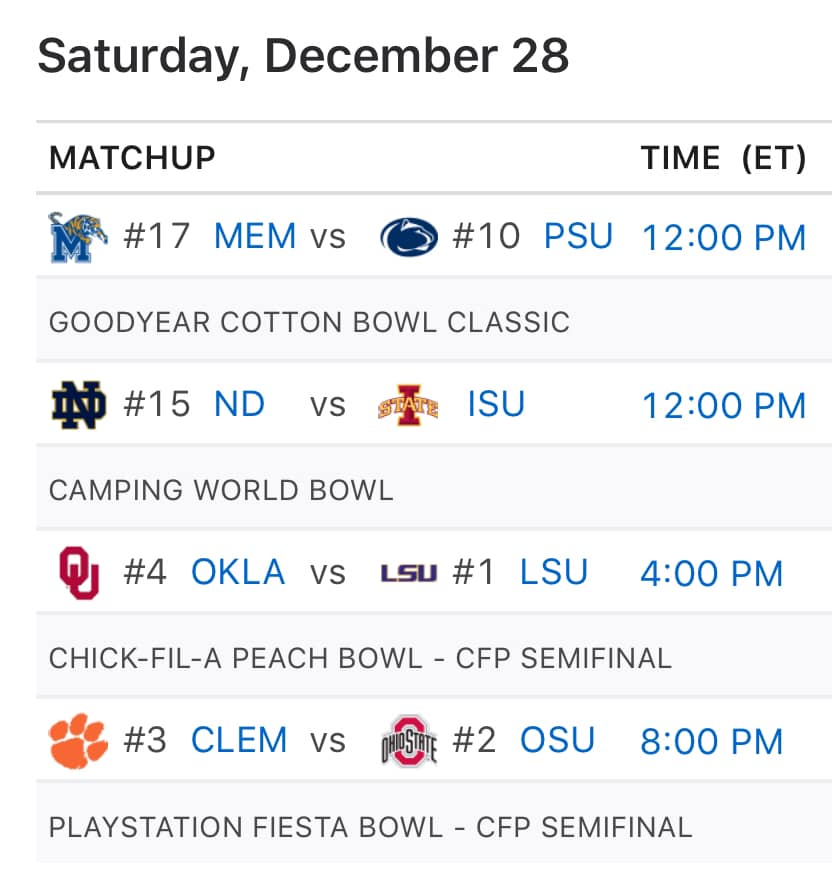
Task: Click the Clemson tiger paw logo
Action: coord(78,741)
